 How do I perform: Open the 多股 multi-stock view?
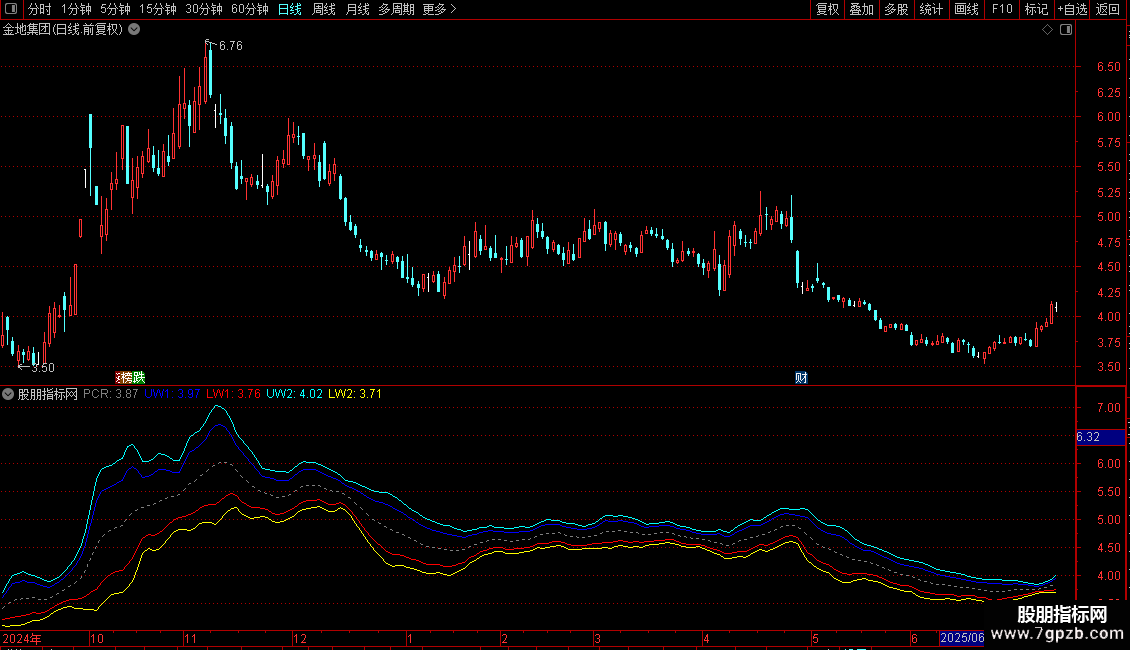pyautogui.click(x=896, y=9)
